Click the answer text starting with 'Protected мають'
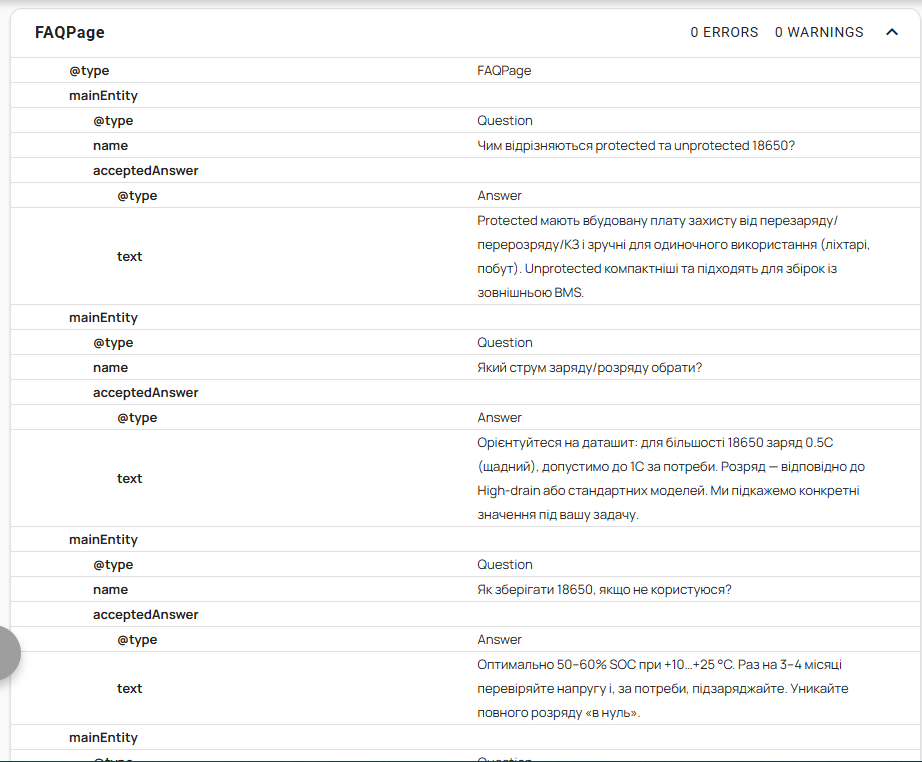 point(673,256)
